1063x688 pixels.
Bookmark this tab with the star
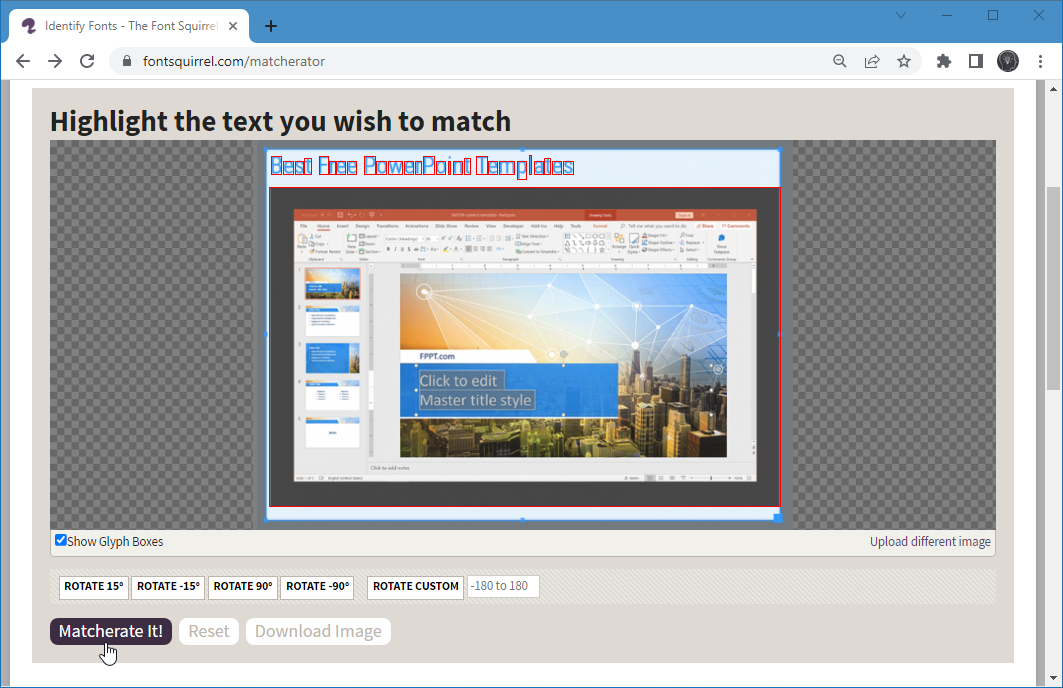(x=904, y=61)
